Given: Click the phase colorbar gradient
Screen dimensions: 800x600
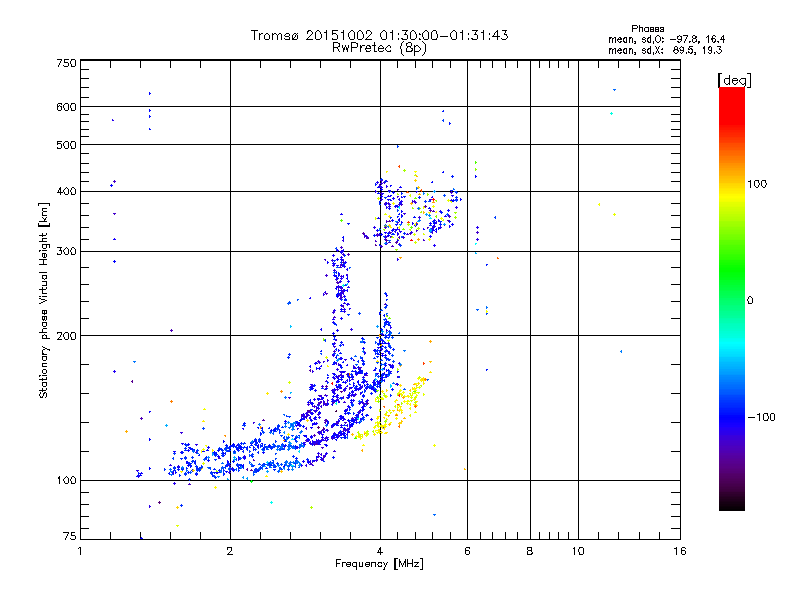Looking at the screenshot, I should (x=732, y=299).
